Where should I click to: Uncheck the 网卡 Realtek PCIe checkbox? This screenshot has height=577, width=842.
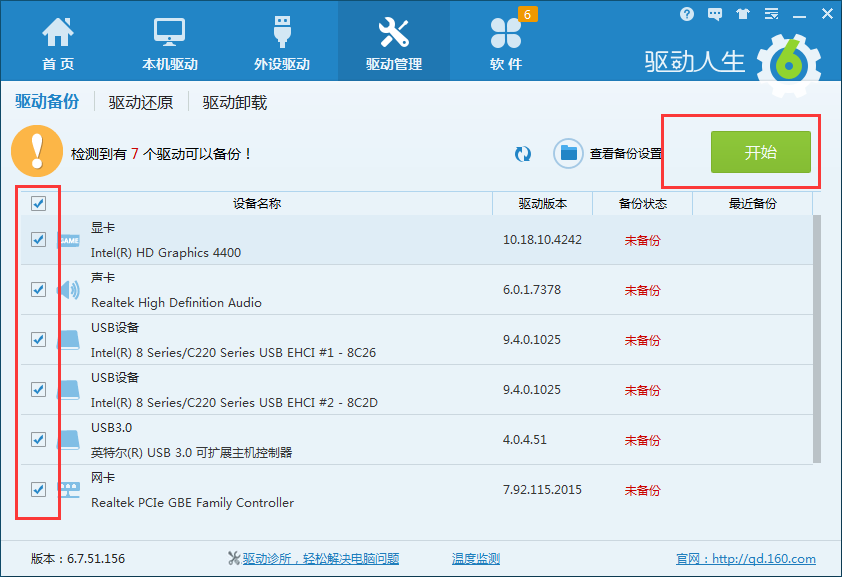pos(38,489)
